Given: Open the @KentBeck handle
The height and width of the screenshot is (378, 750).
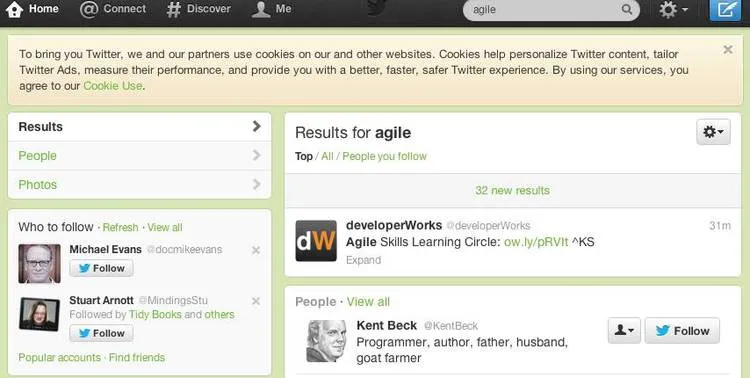Looking at the screenshot, I should 451,326.
